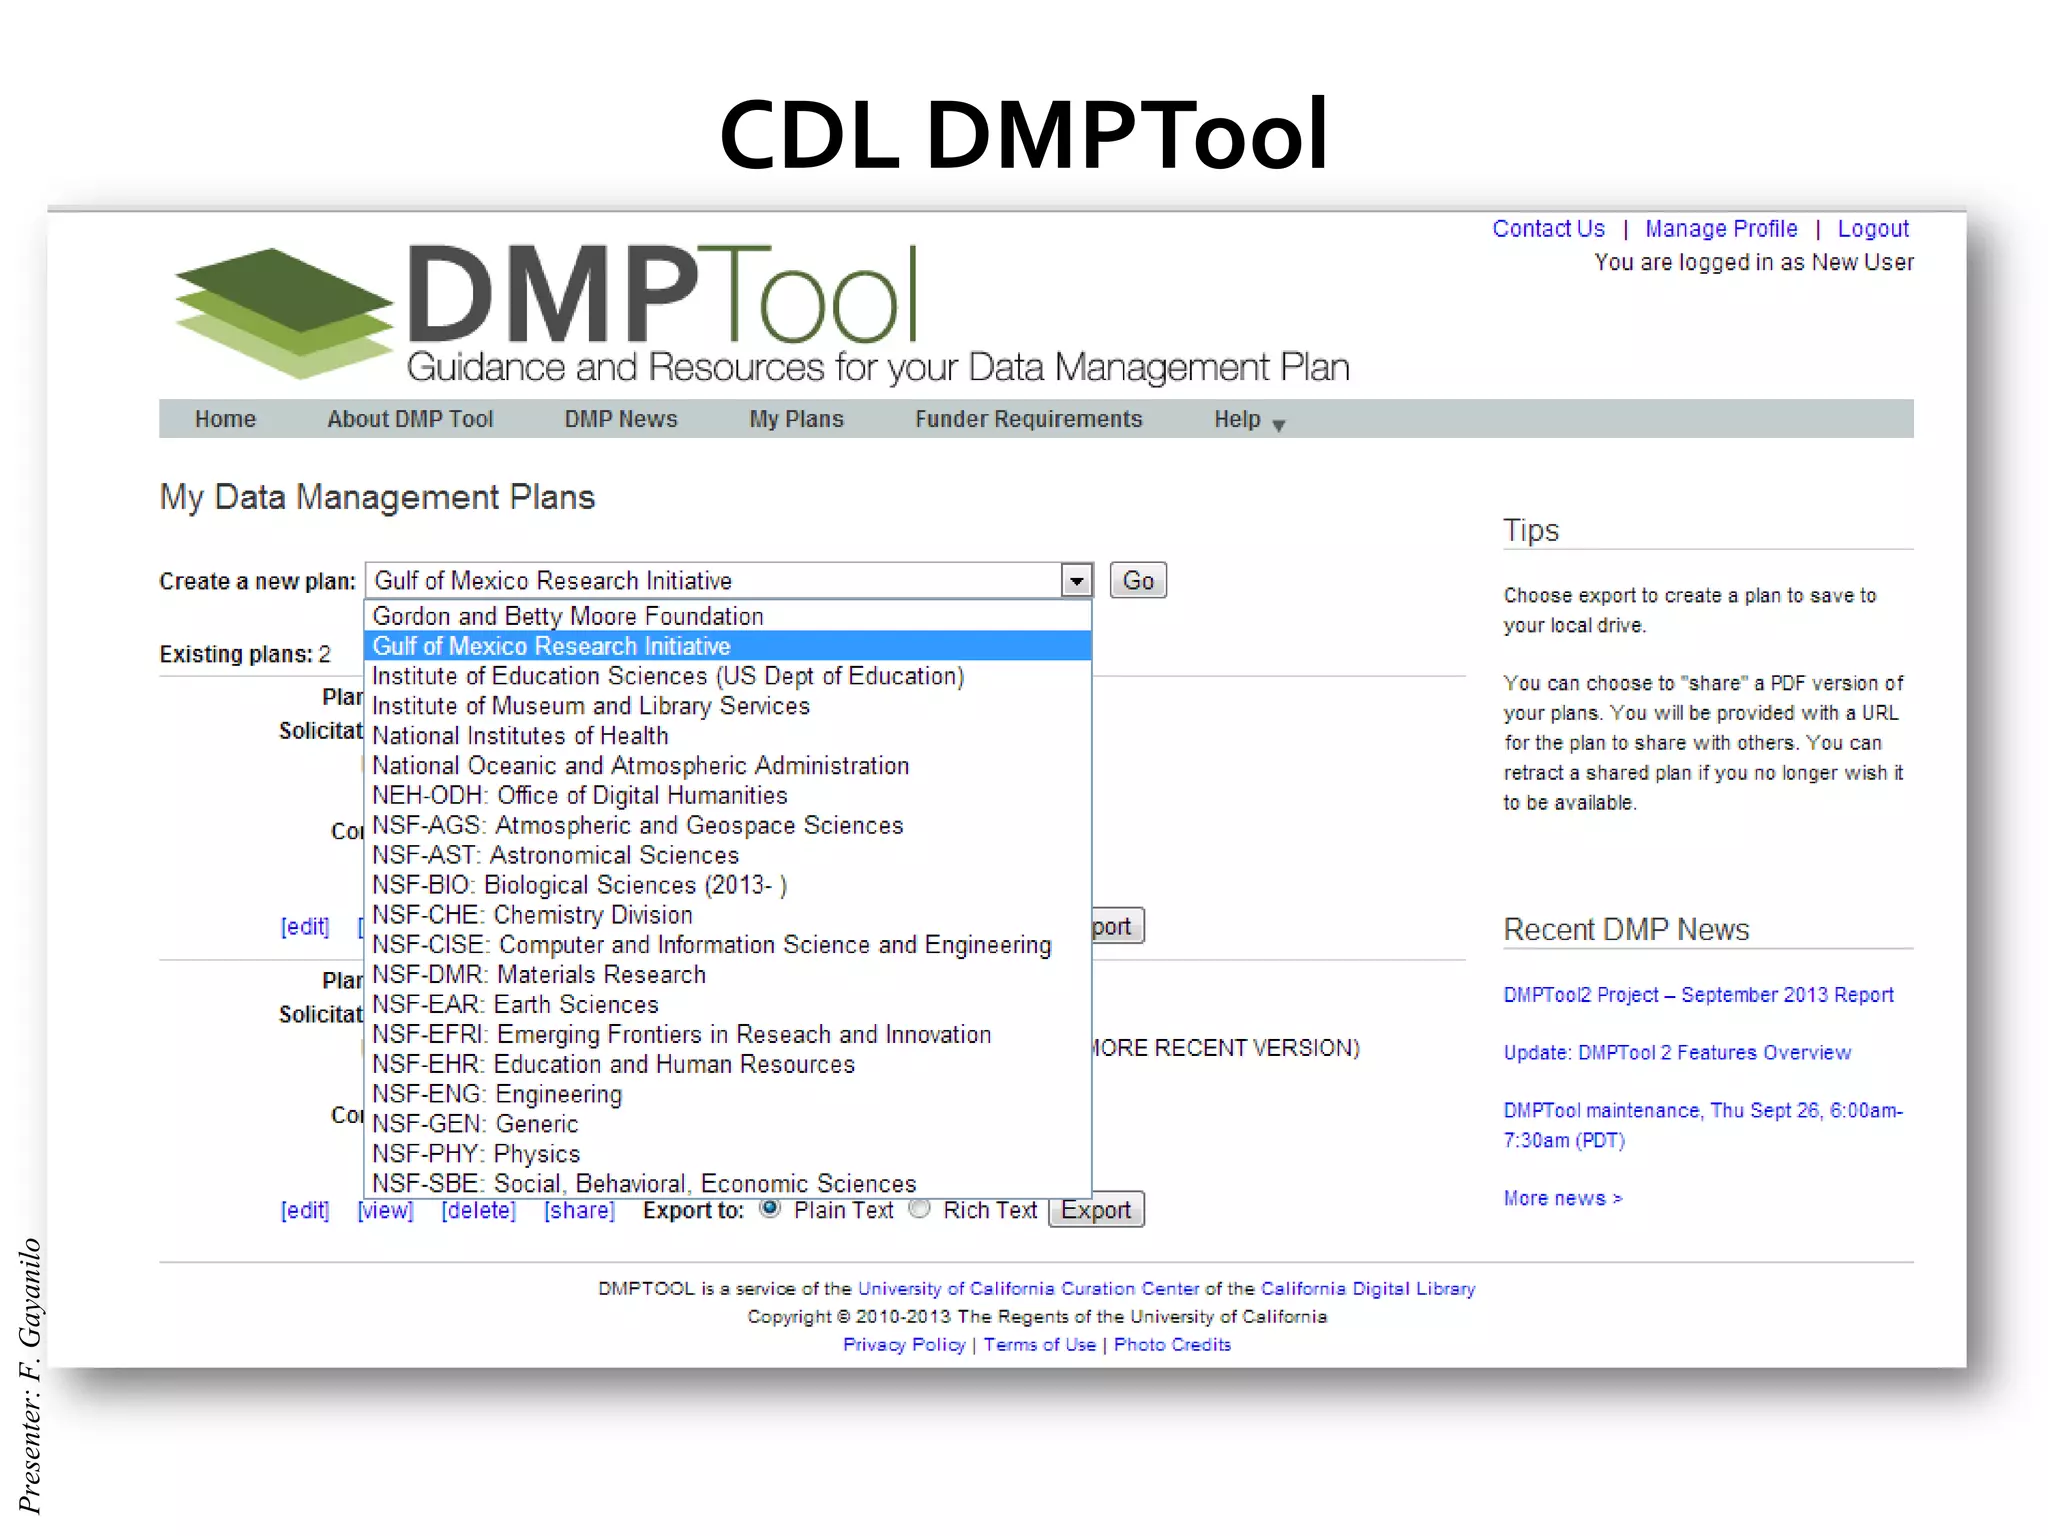Open the Privacy Policy link
2048x1536 pixels.
[x=904, y=1345]
